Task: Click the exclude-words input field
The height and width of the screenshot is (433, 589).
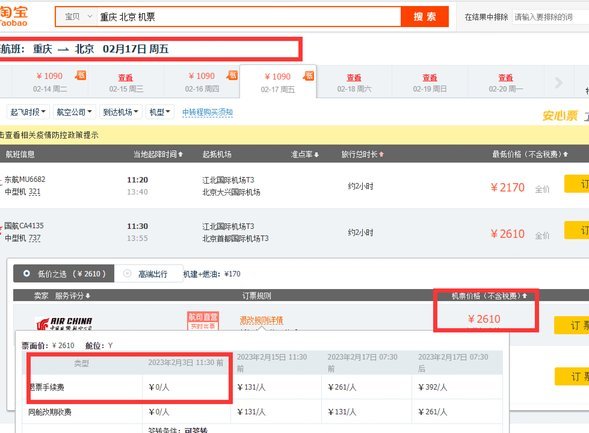Action: coord(551,17)
